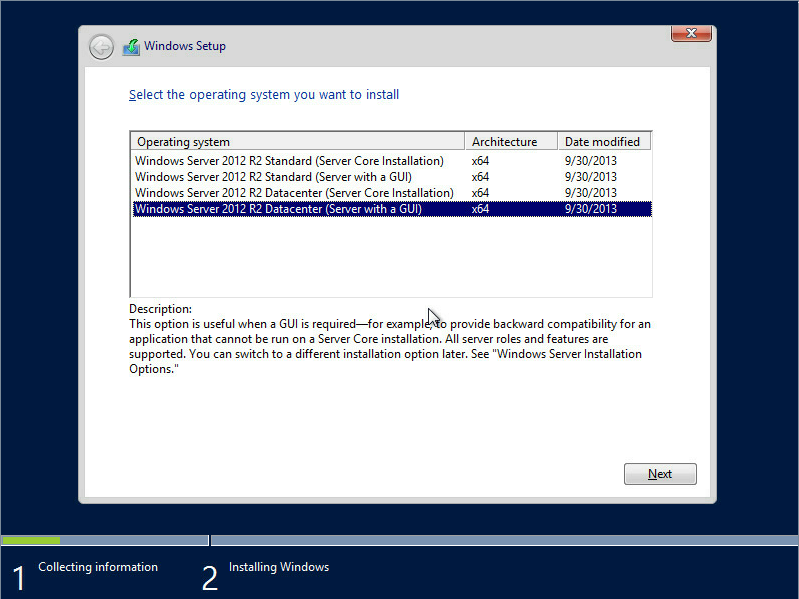The image size is (799, 599).
Task: Click the Windows Setup title icon
Action: coord(131,47)
